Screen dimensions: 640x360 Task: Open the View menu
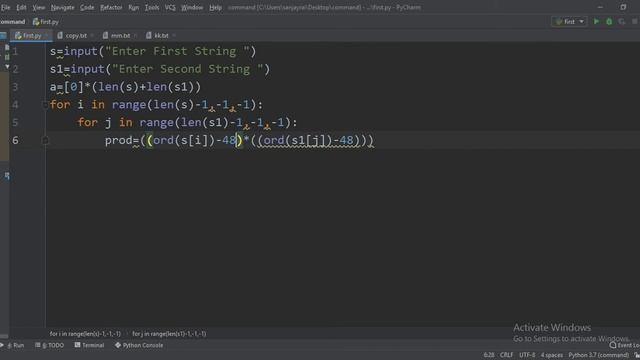click(x=39, y=7)
